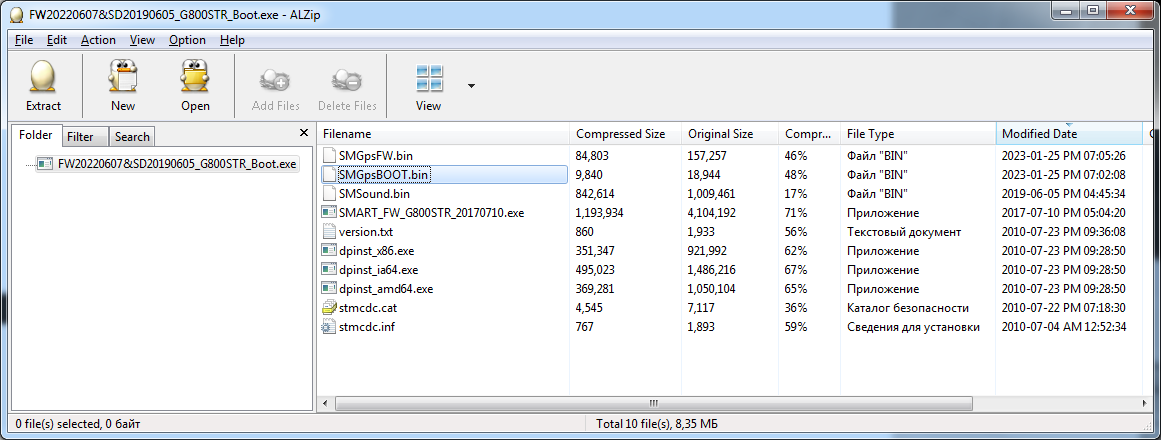Screen dimensions: 1161x440
Task: Switch to the Search tab
Action: (x=131, y=137)
